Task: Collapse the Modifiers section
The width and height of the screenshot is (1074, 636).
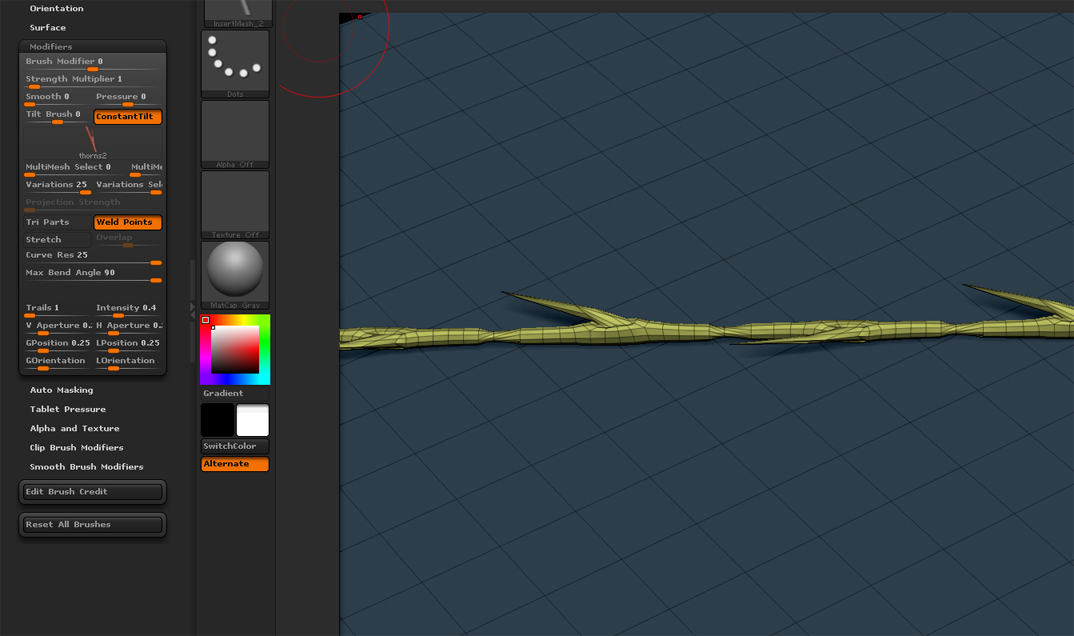Action: pyautogui.click(x=51, y=47)
